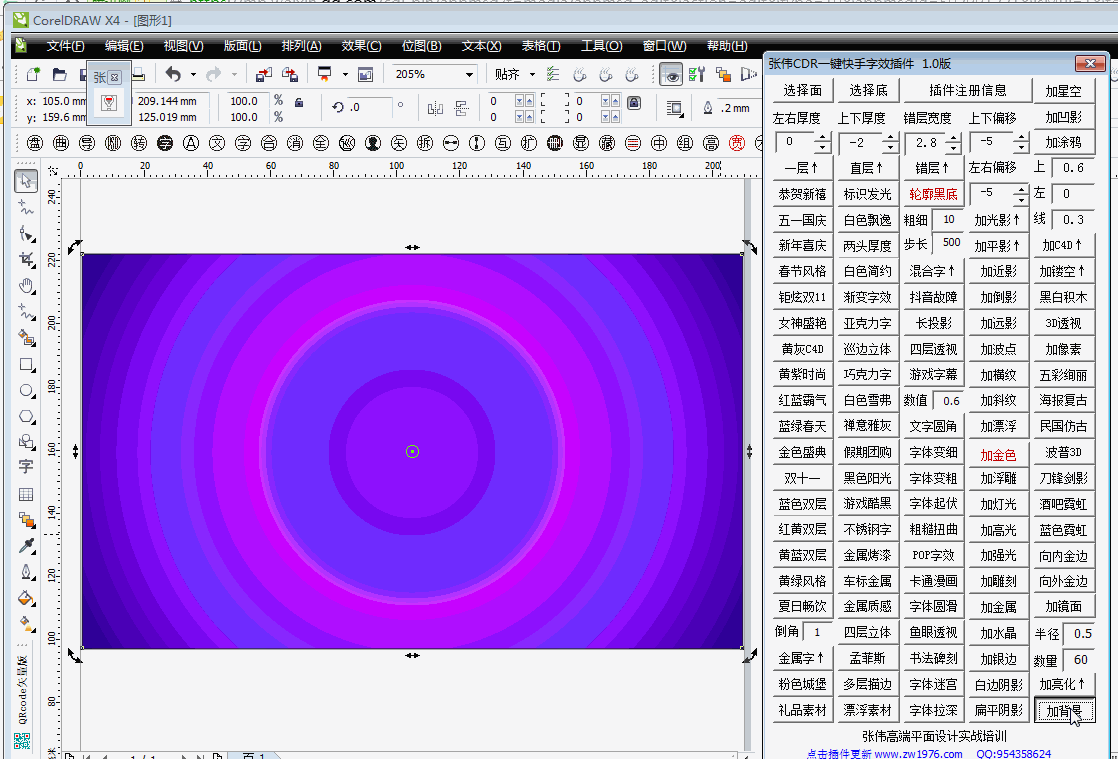Screen dimensions: 1118x759
Task: Click the 插件注册信息 button
Action: (x=968, y=91)
